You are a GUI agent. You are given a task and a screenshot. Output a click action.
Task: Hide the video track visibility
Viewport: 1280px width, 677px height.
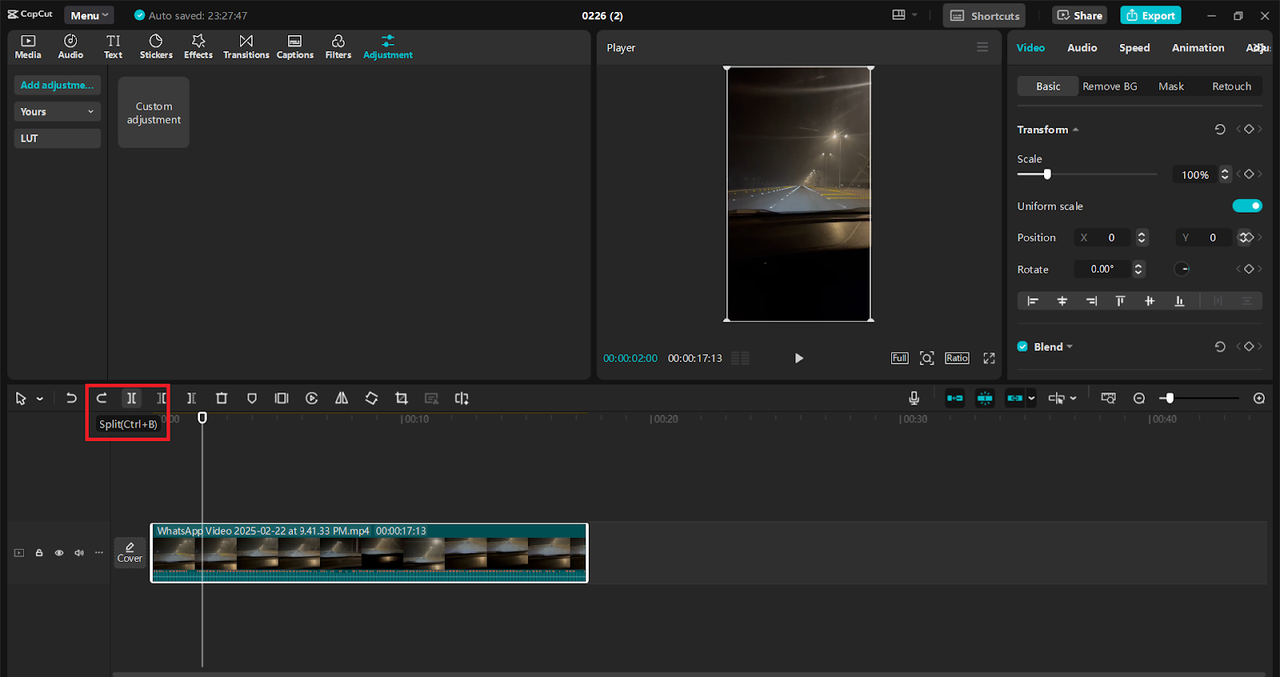(x=59, y=552)
